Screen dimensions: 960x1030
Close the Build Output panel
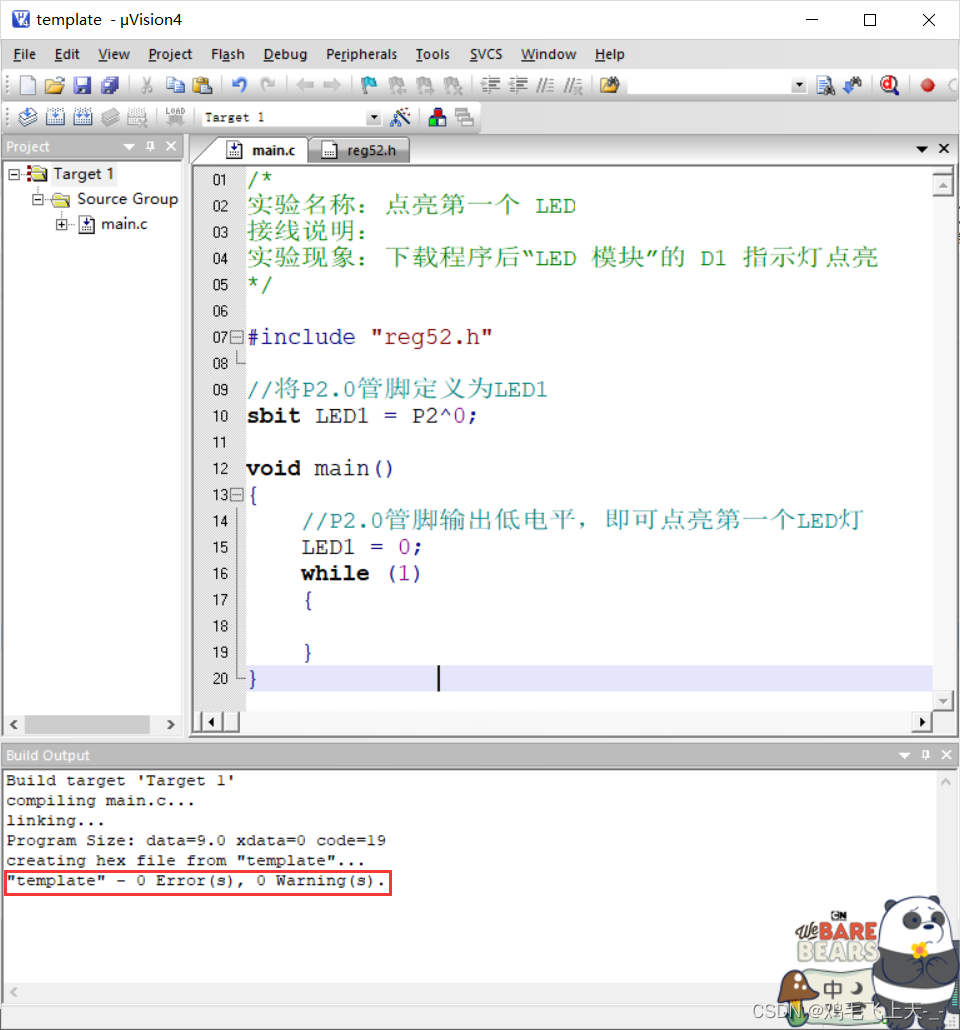pyautogui.click(x=946, y=755)
